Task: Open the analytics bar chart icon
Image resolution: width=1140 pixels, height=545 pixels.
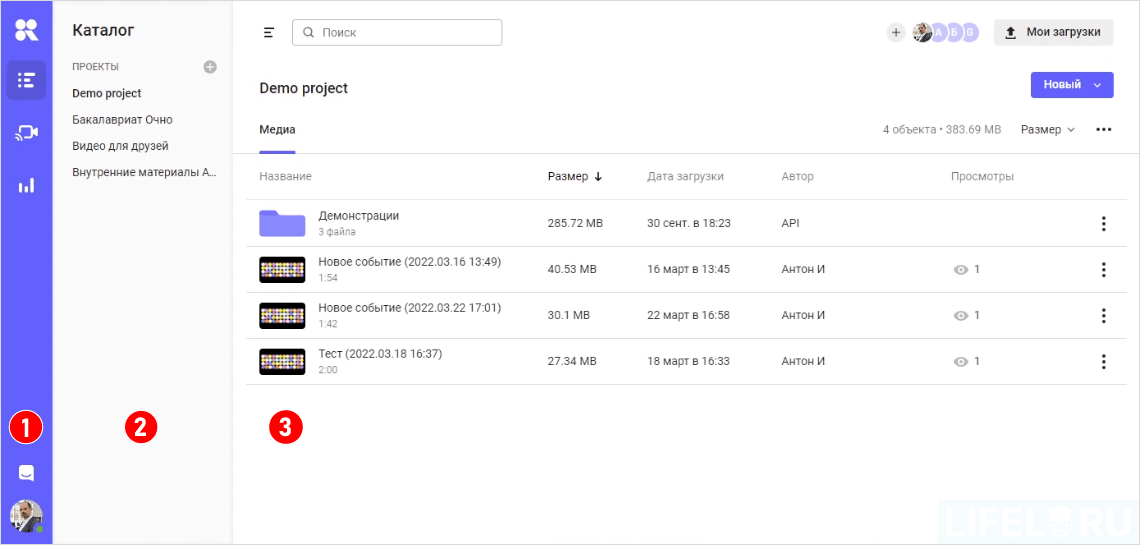Action: [x=26, y=185]
